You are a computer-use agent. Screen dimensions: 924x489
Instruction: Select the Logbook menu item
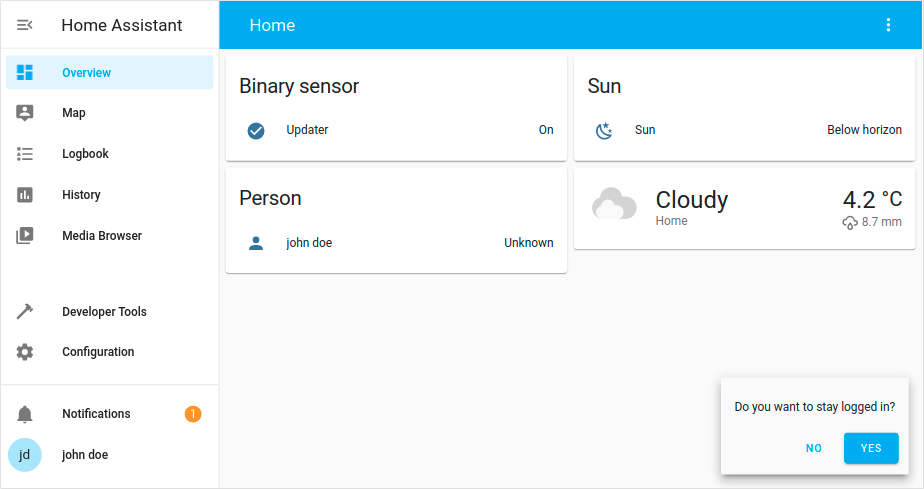tap(110, 154)
